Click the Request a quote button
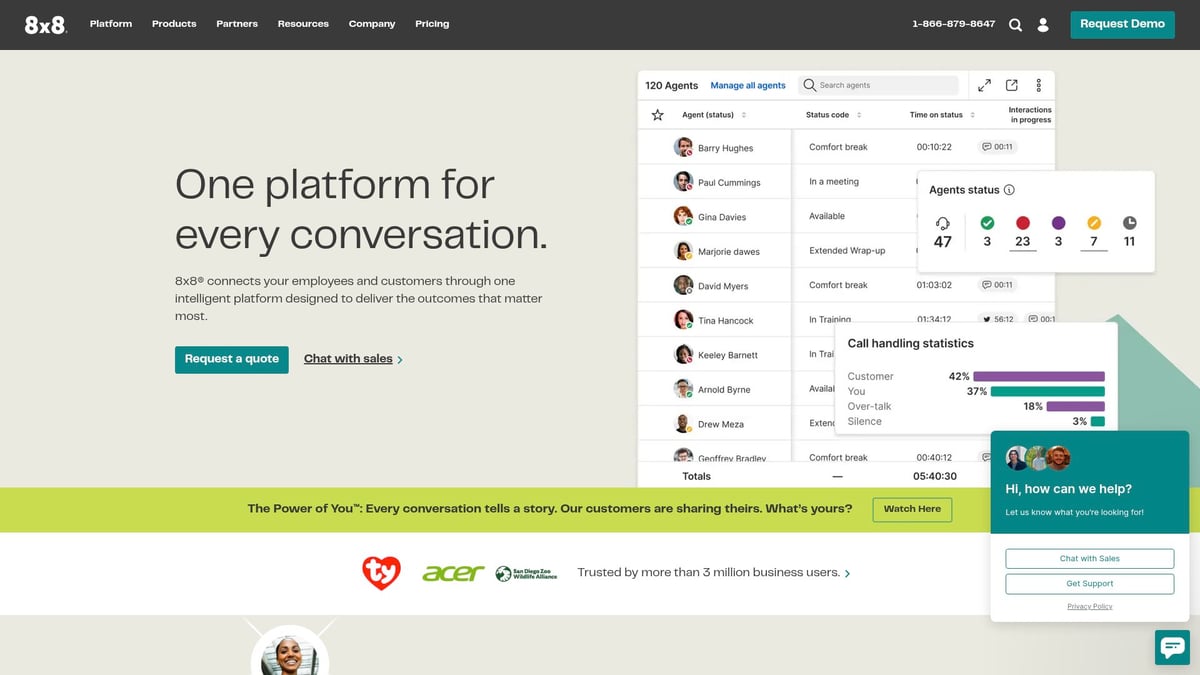 231,359
